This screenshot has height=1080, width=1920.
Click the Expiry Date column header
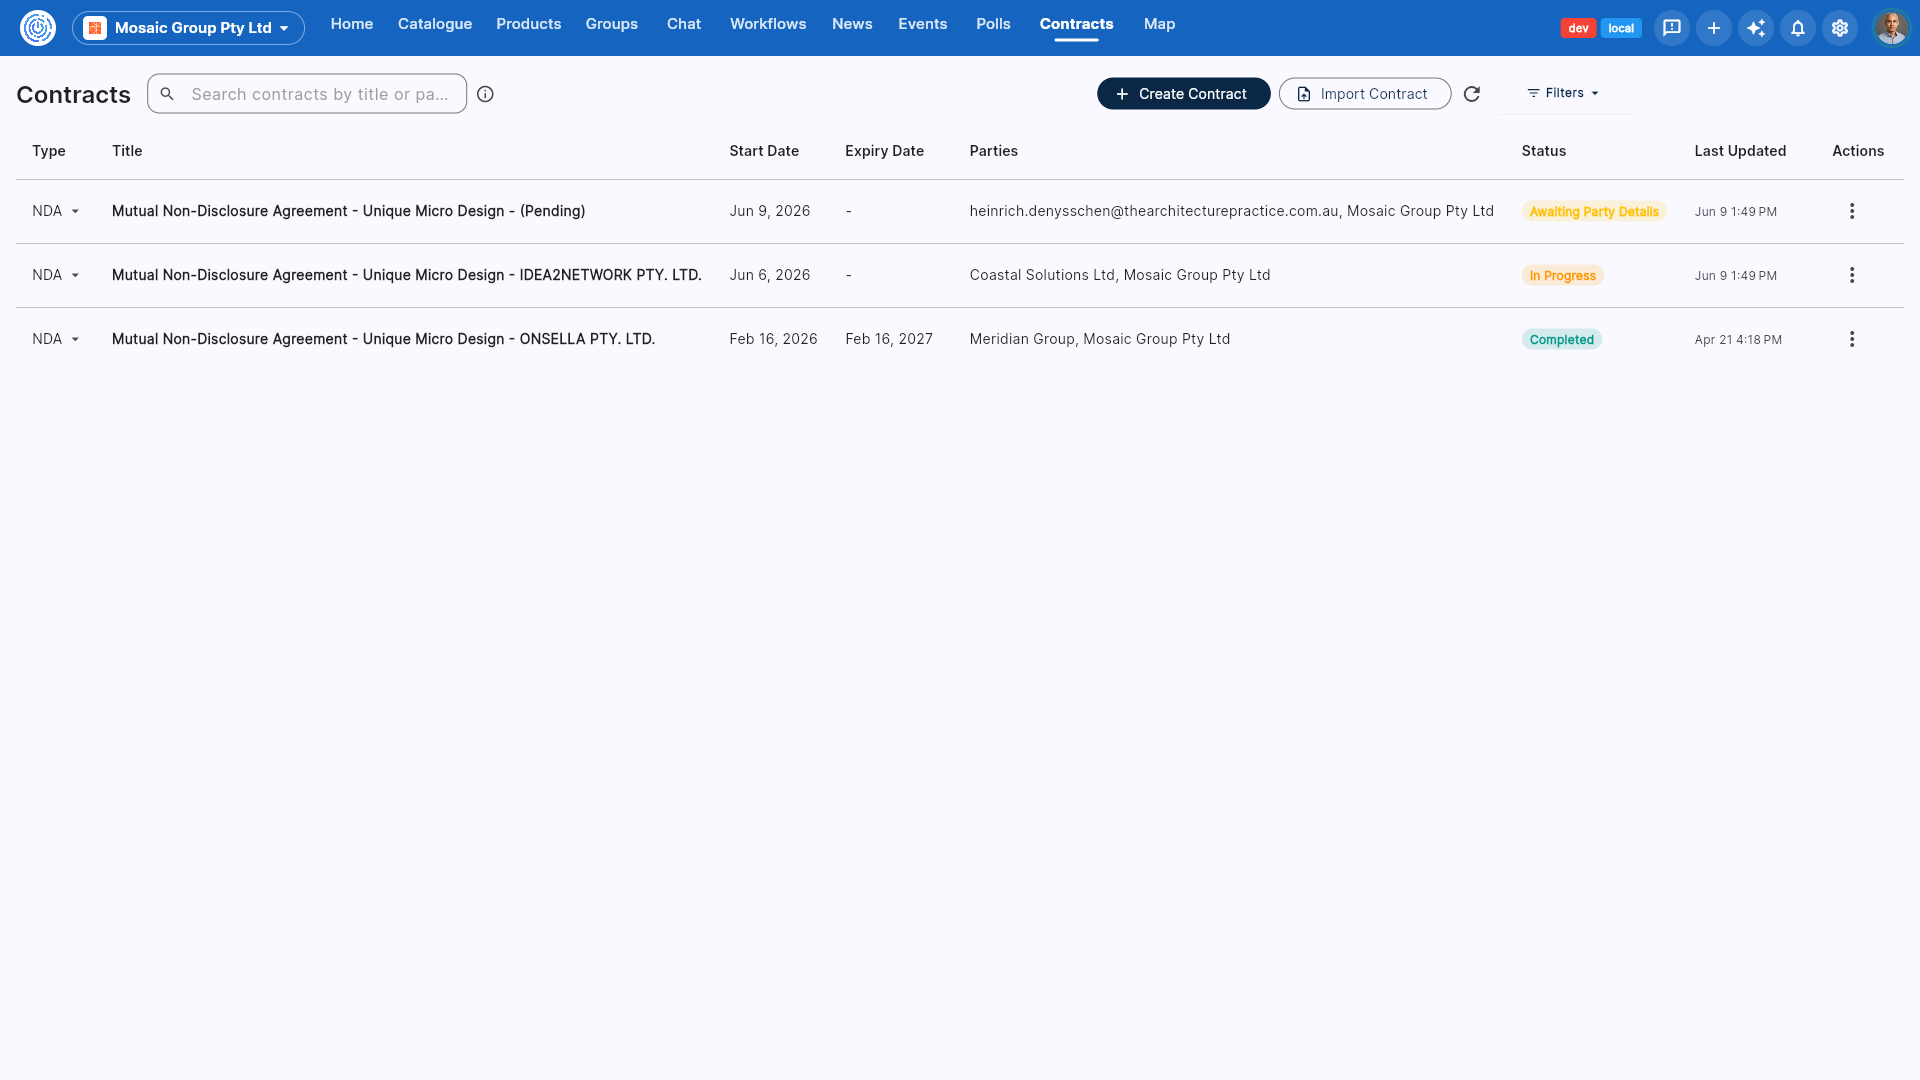click(884, 151)
